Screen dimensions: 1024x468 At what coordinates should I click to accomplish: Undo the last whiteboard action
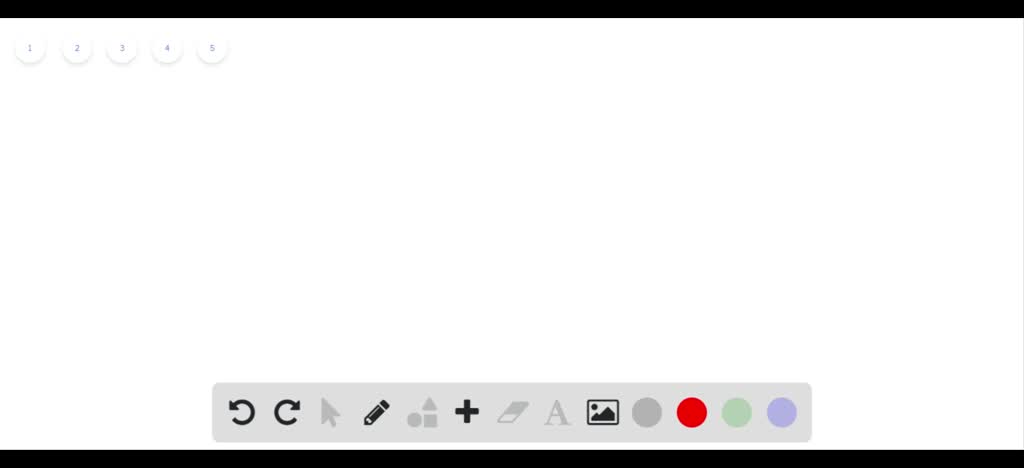coord(242,413)
